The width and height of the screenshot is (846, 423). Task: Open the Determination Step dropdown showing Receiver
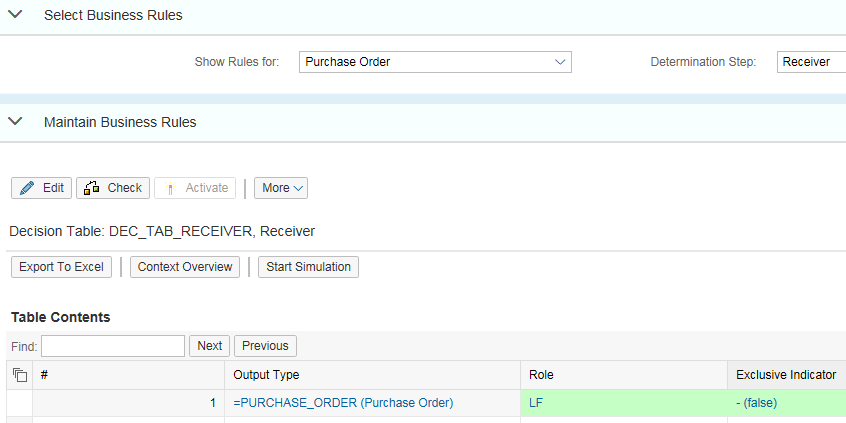811,62
